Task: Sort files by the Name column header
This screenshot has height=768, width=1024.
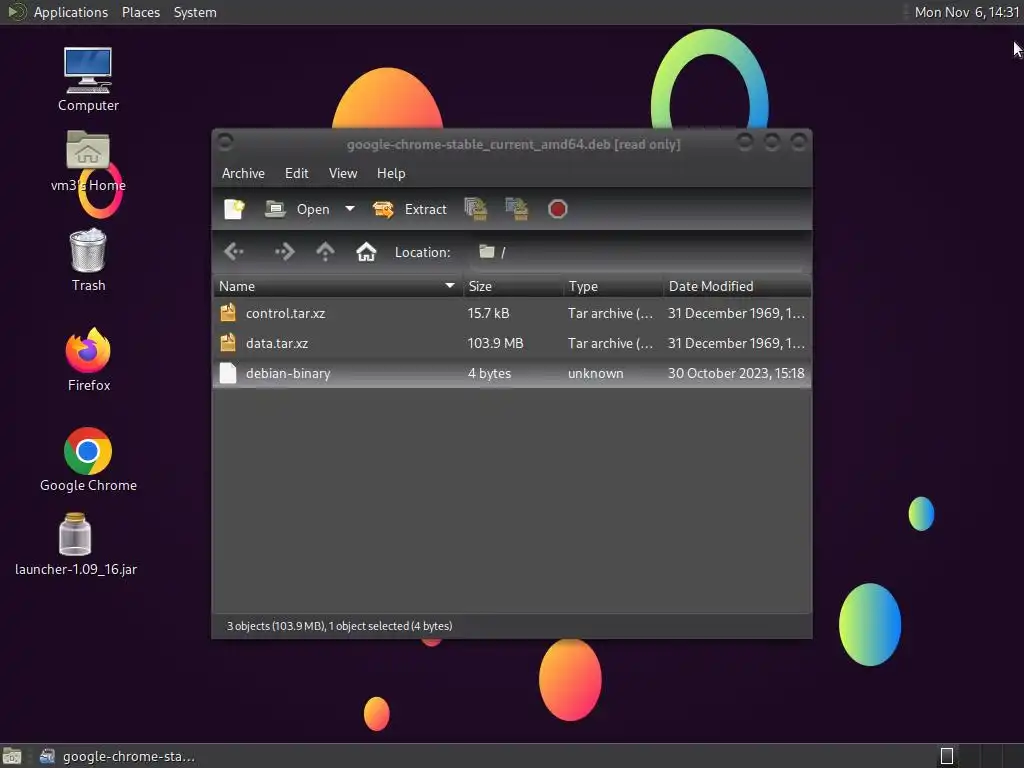Action: 338,286
